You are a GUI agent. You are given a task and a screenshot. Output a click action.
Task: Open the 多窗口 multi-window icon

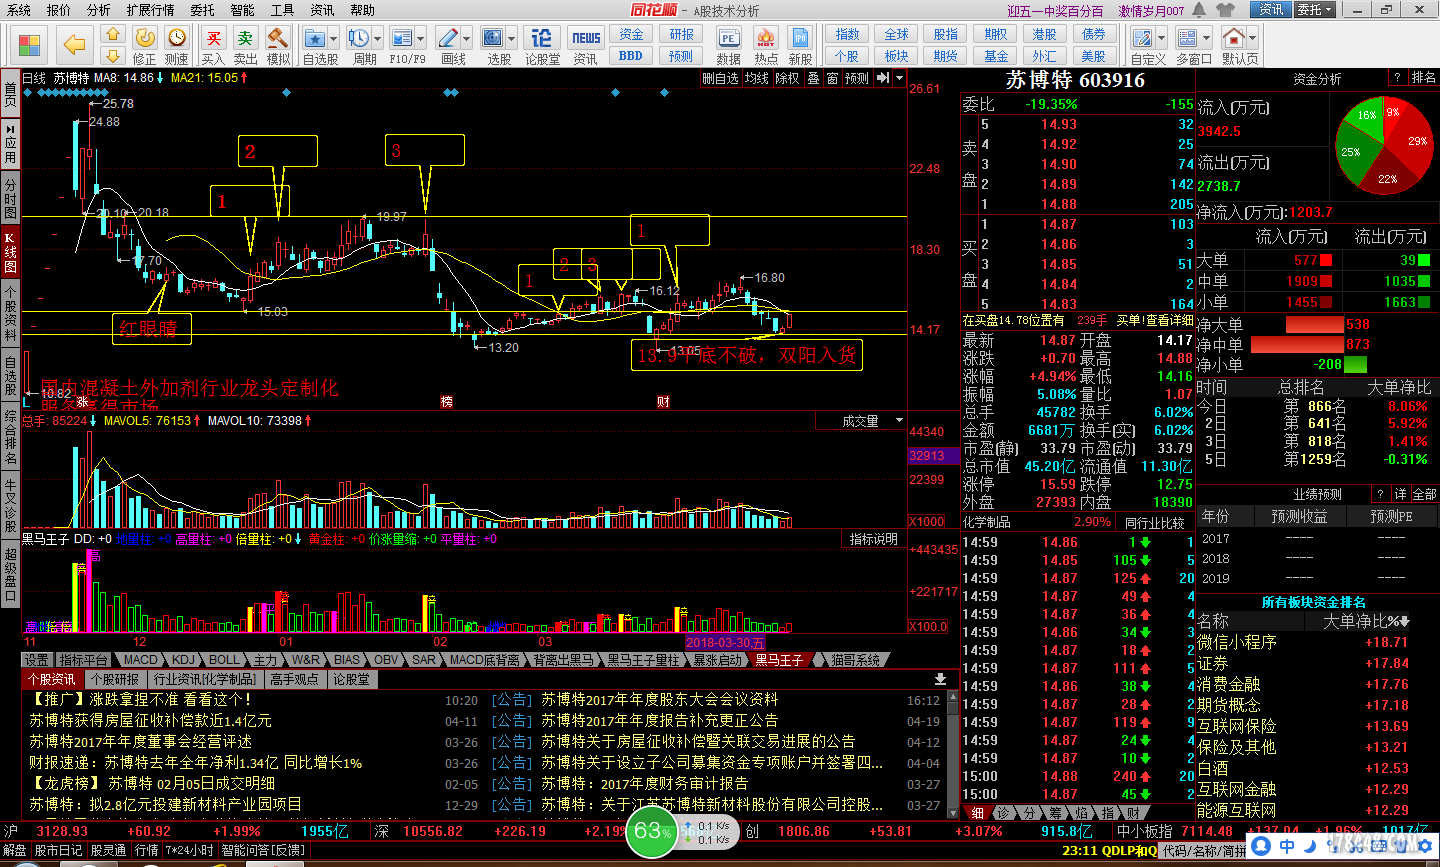click(1187, 38)
